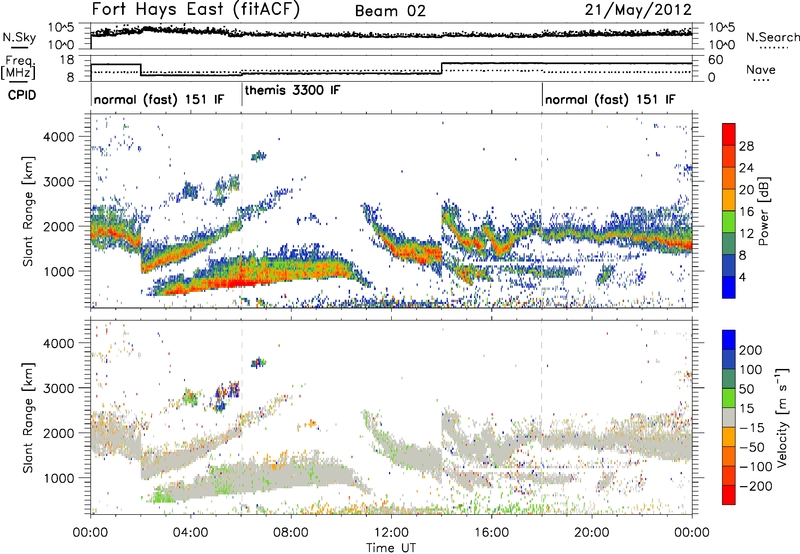Click the '4000' tick label of the power panel
Viewport: 800px width, 554px height.
(58, 137)
